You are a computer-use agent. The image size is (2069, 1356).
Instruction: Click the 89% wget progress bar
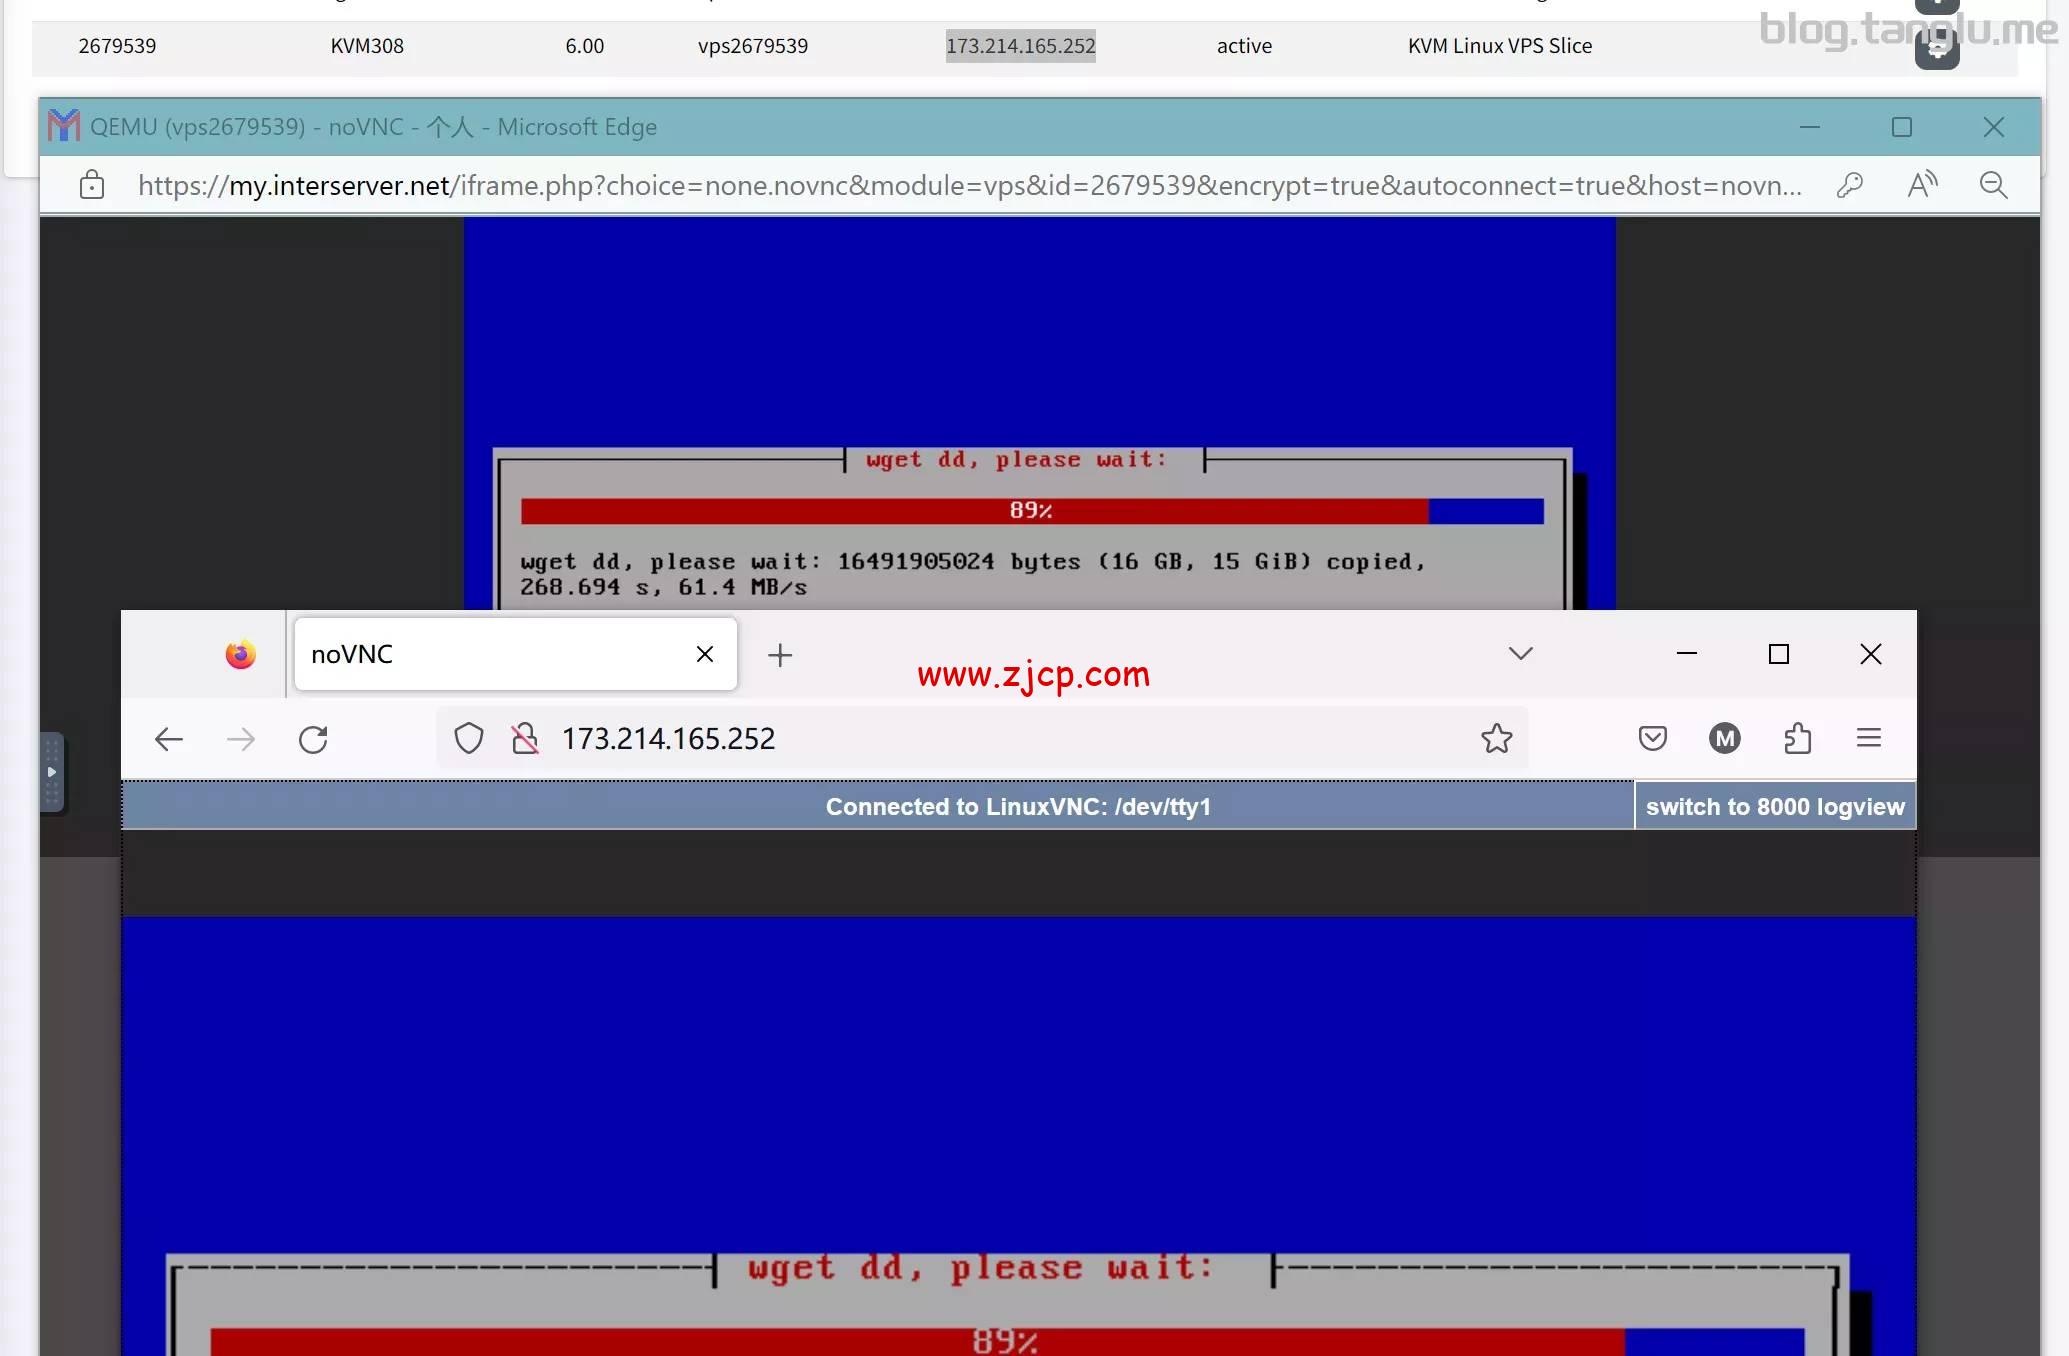(x=1030, y=510)
